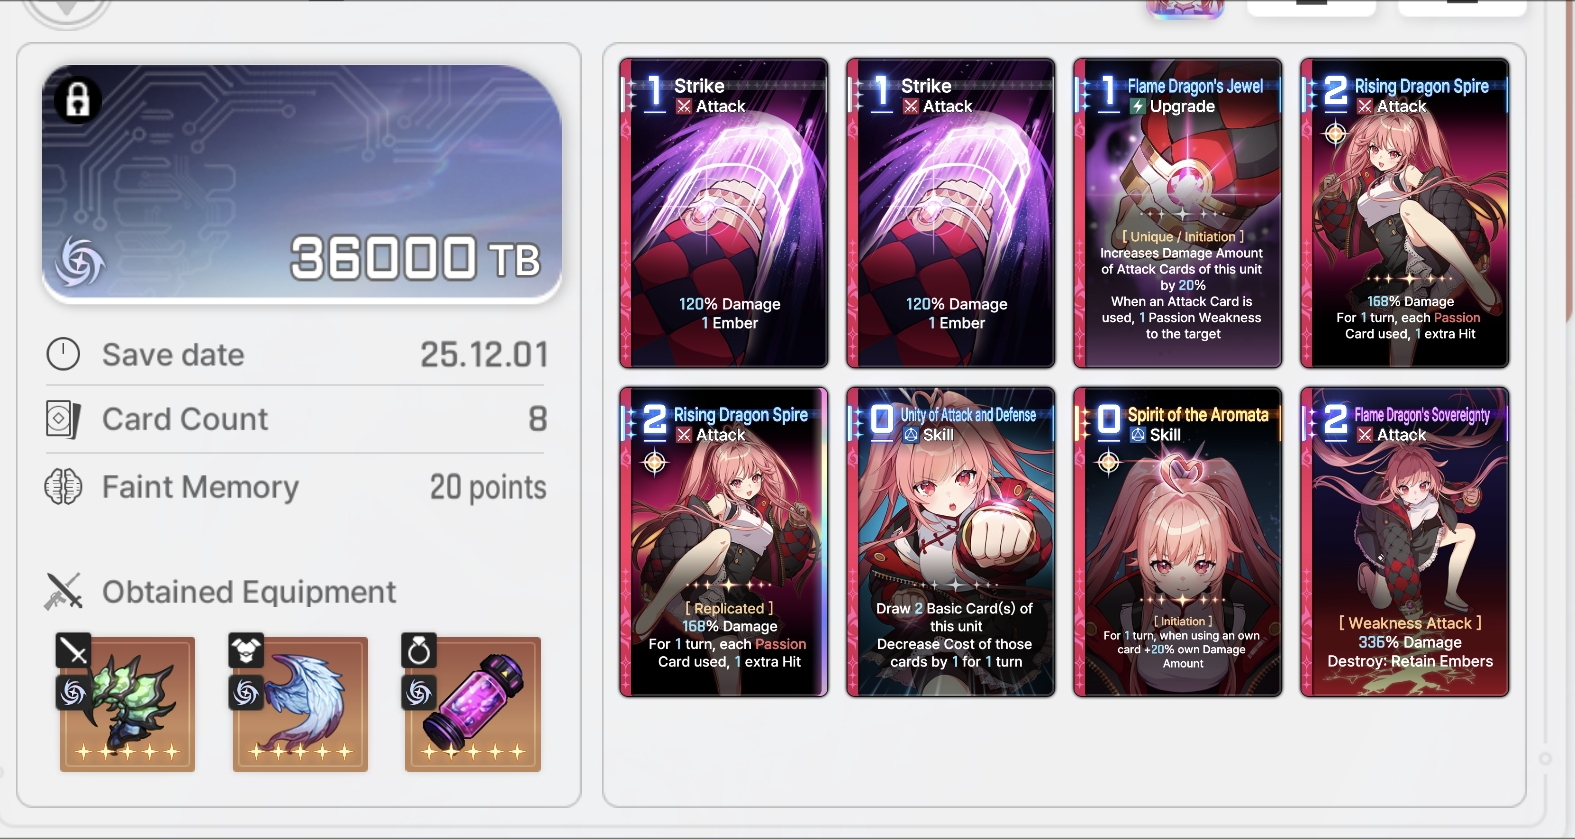Click the lock icon on save data banner

pos(78,100)
